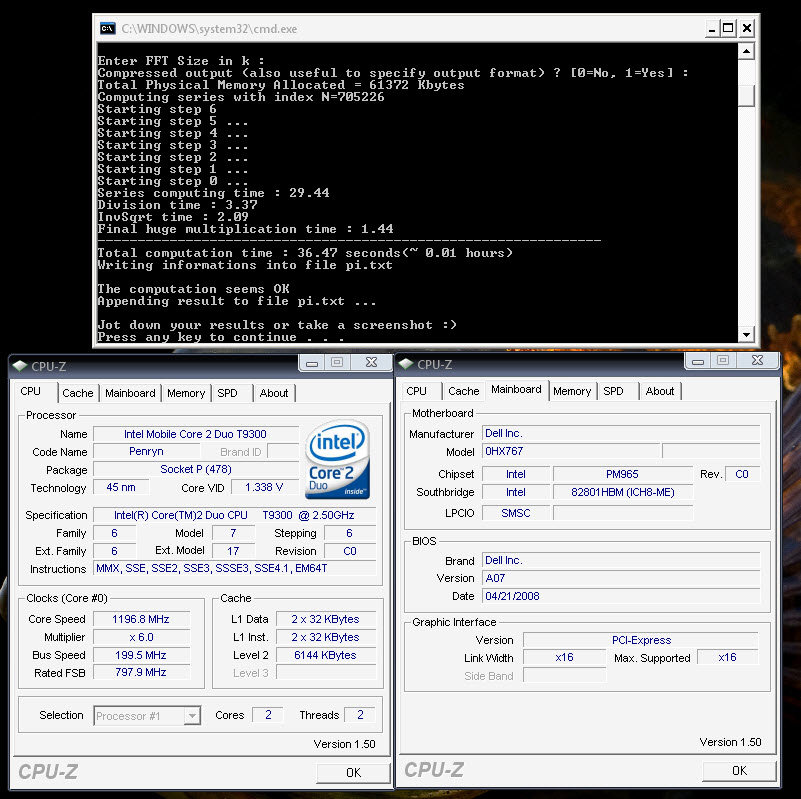The height and width of the screenshot is (799, 801).
Task: Switch to Memory tab in right CPU-Z window
Action: tap(572, 391)
